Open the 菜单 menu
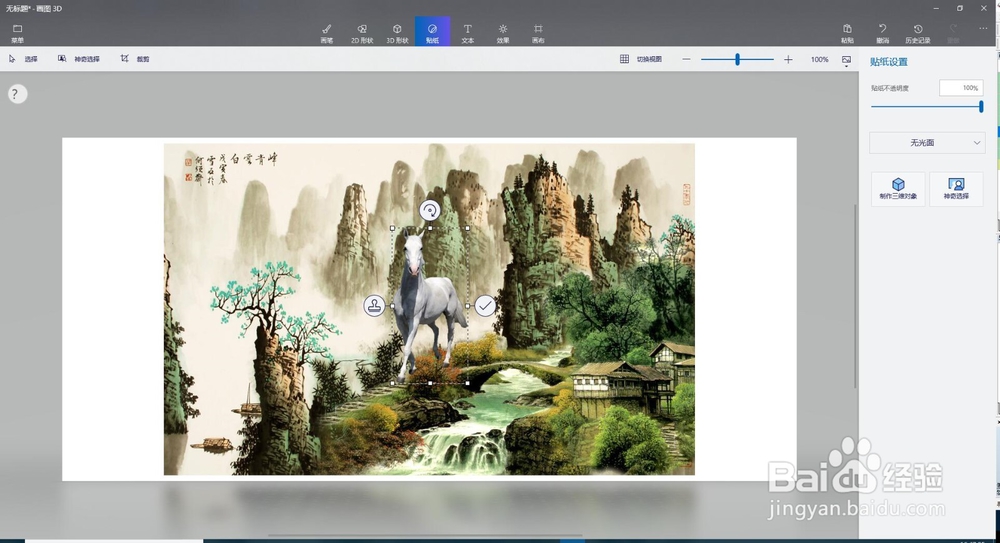Viewport: 1000px width, 543px height. pyautogui.click(x=17, y=33)
